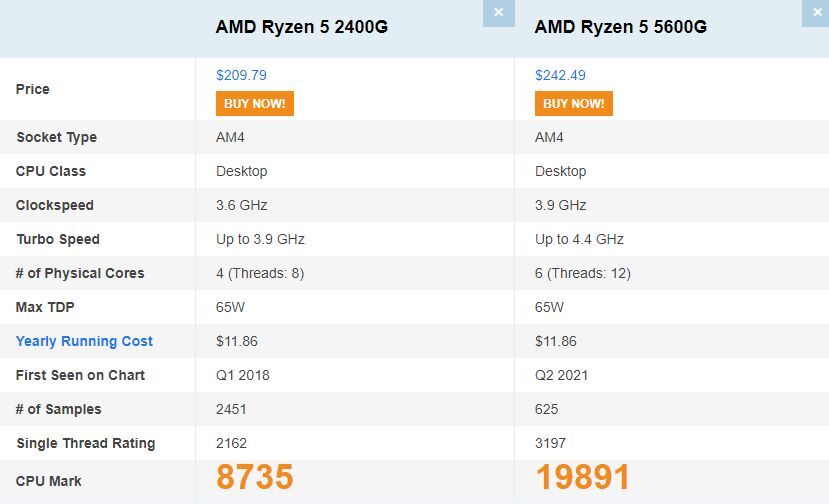Open the $209.79 price link
829x504 pixels.
pos(241,75)
